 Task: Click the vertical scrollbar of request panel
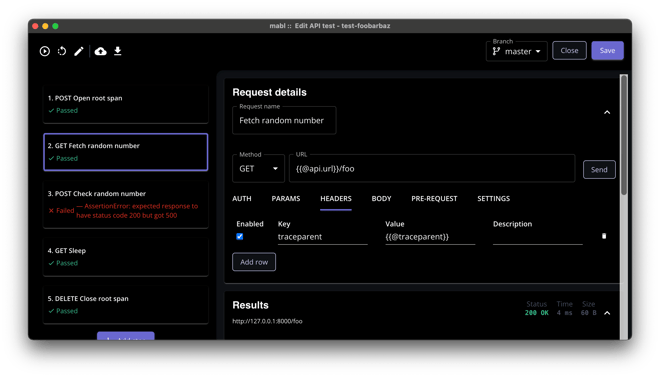click(x=624, y=135)
